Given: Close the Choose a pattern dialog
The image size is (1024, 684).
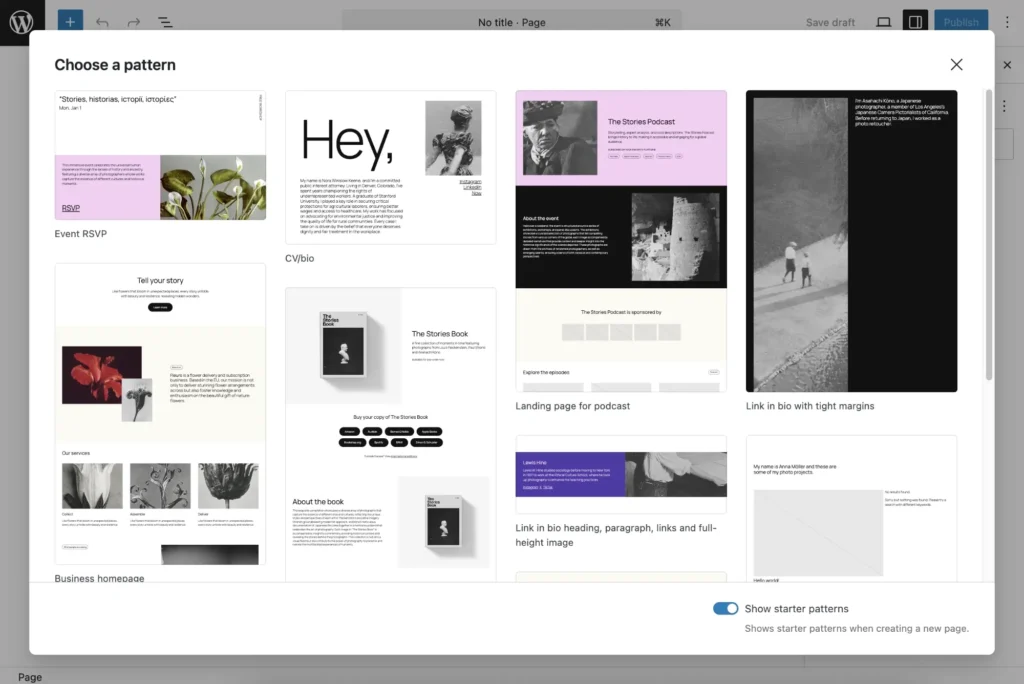Looking at the screenshot, I should [956, 65].
